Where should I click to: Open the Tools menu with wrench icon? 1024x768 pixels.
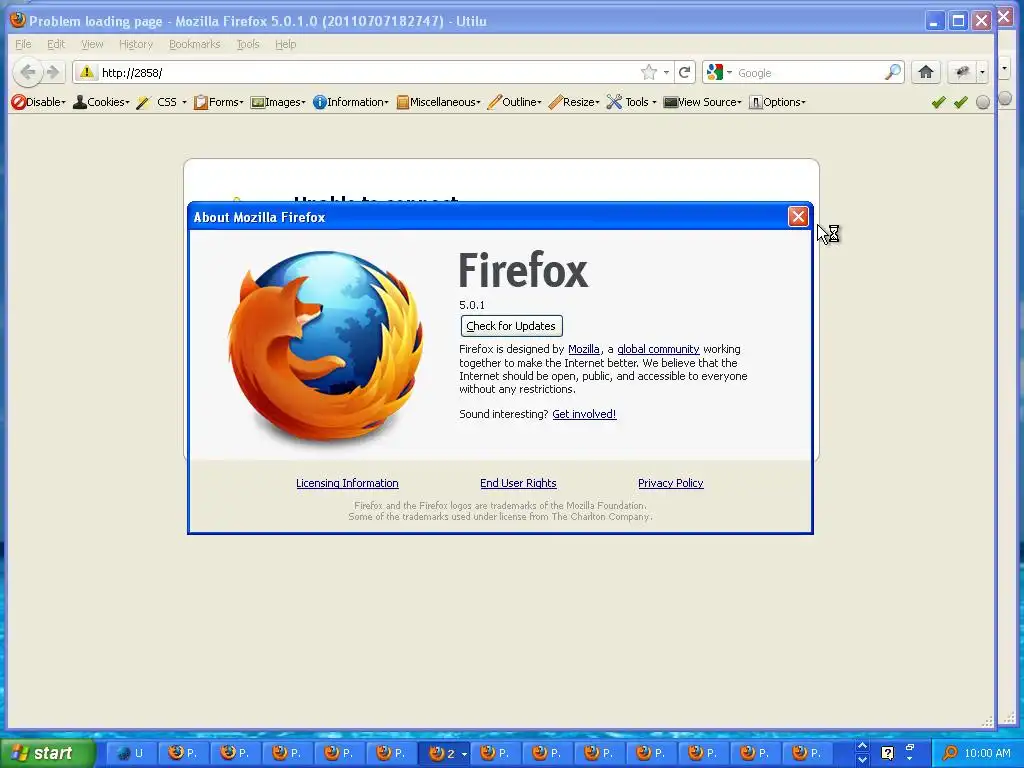click(x=632, y=102)
